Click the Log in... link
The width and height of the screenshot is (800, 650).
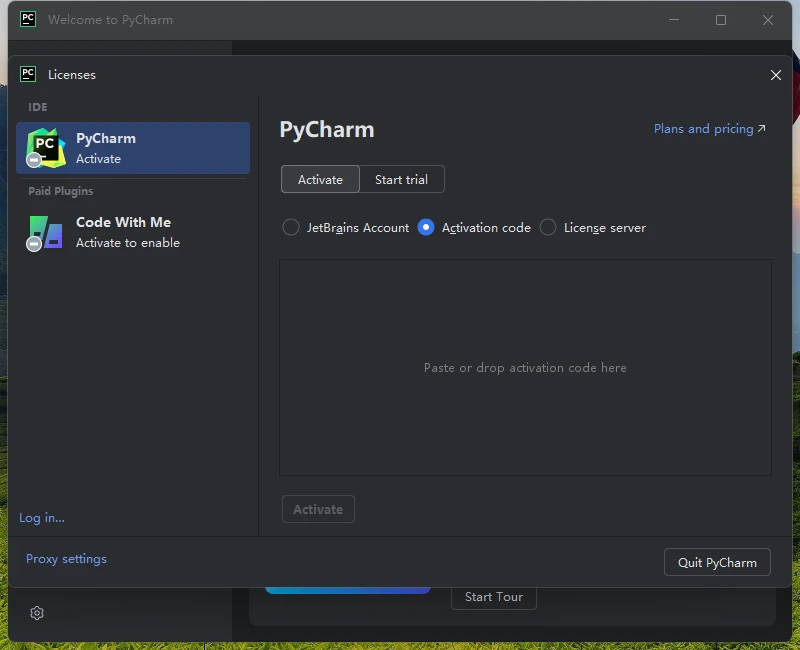pos(42,517)
